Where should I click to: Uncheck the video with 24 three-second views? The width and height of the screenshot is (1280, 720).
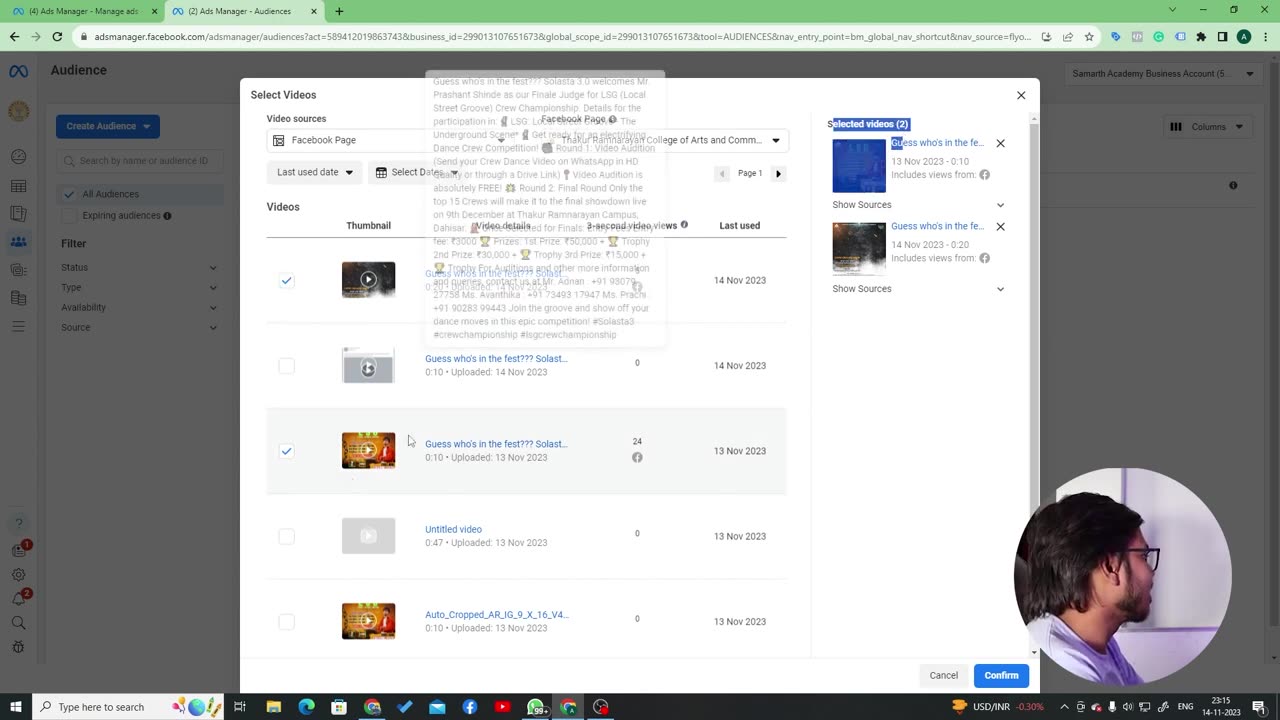point(286,451)
